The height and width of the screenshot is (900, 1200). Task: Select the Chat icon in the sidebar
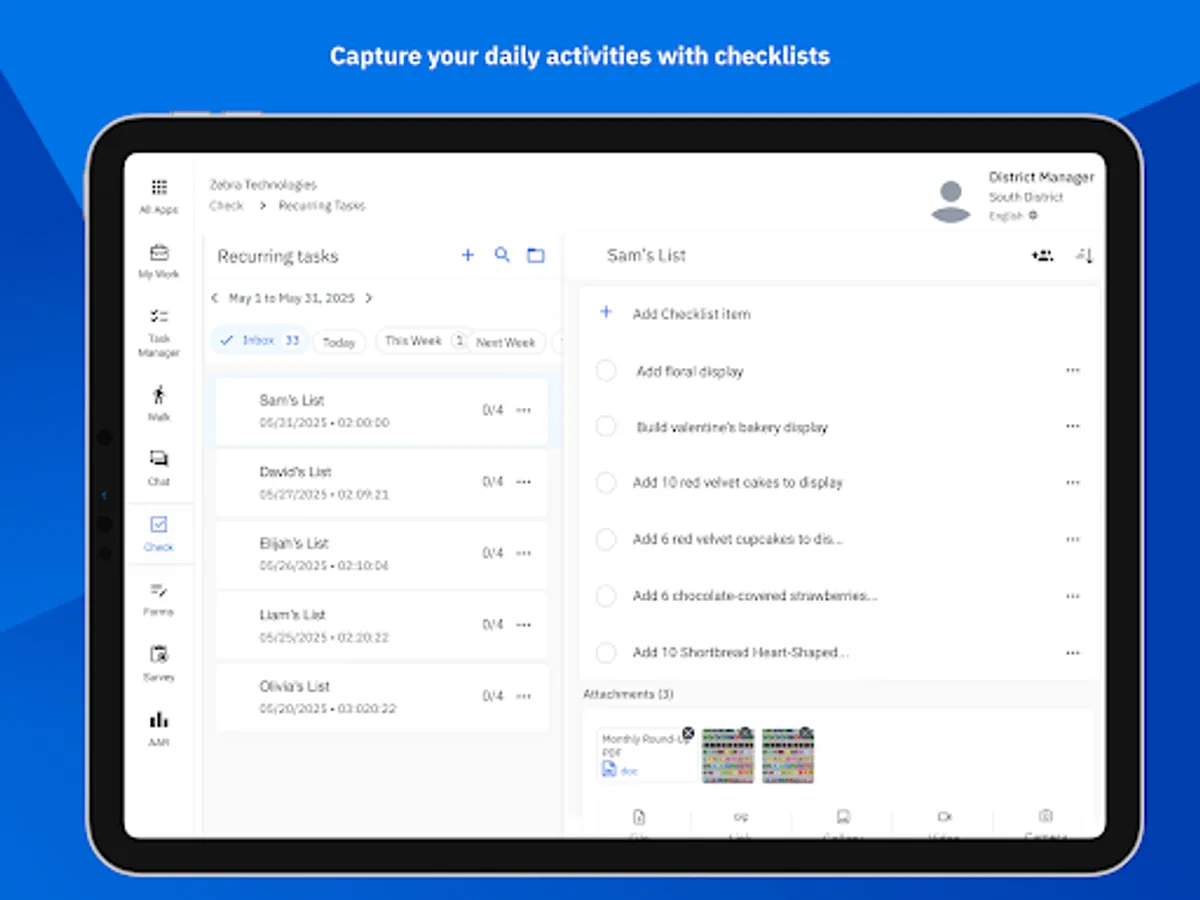click(158, 465)
